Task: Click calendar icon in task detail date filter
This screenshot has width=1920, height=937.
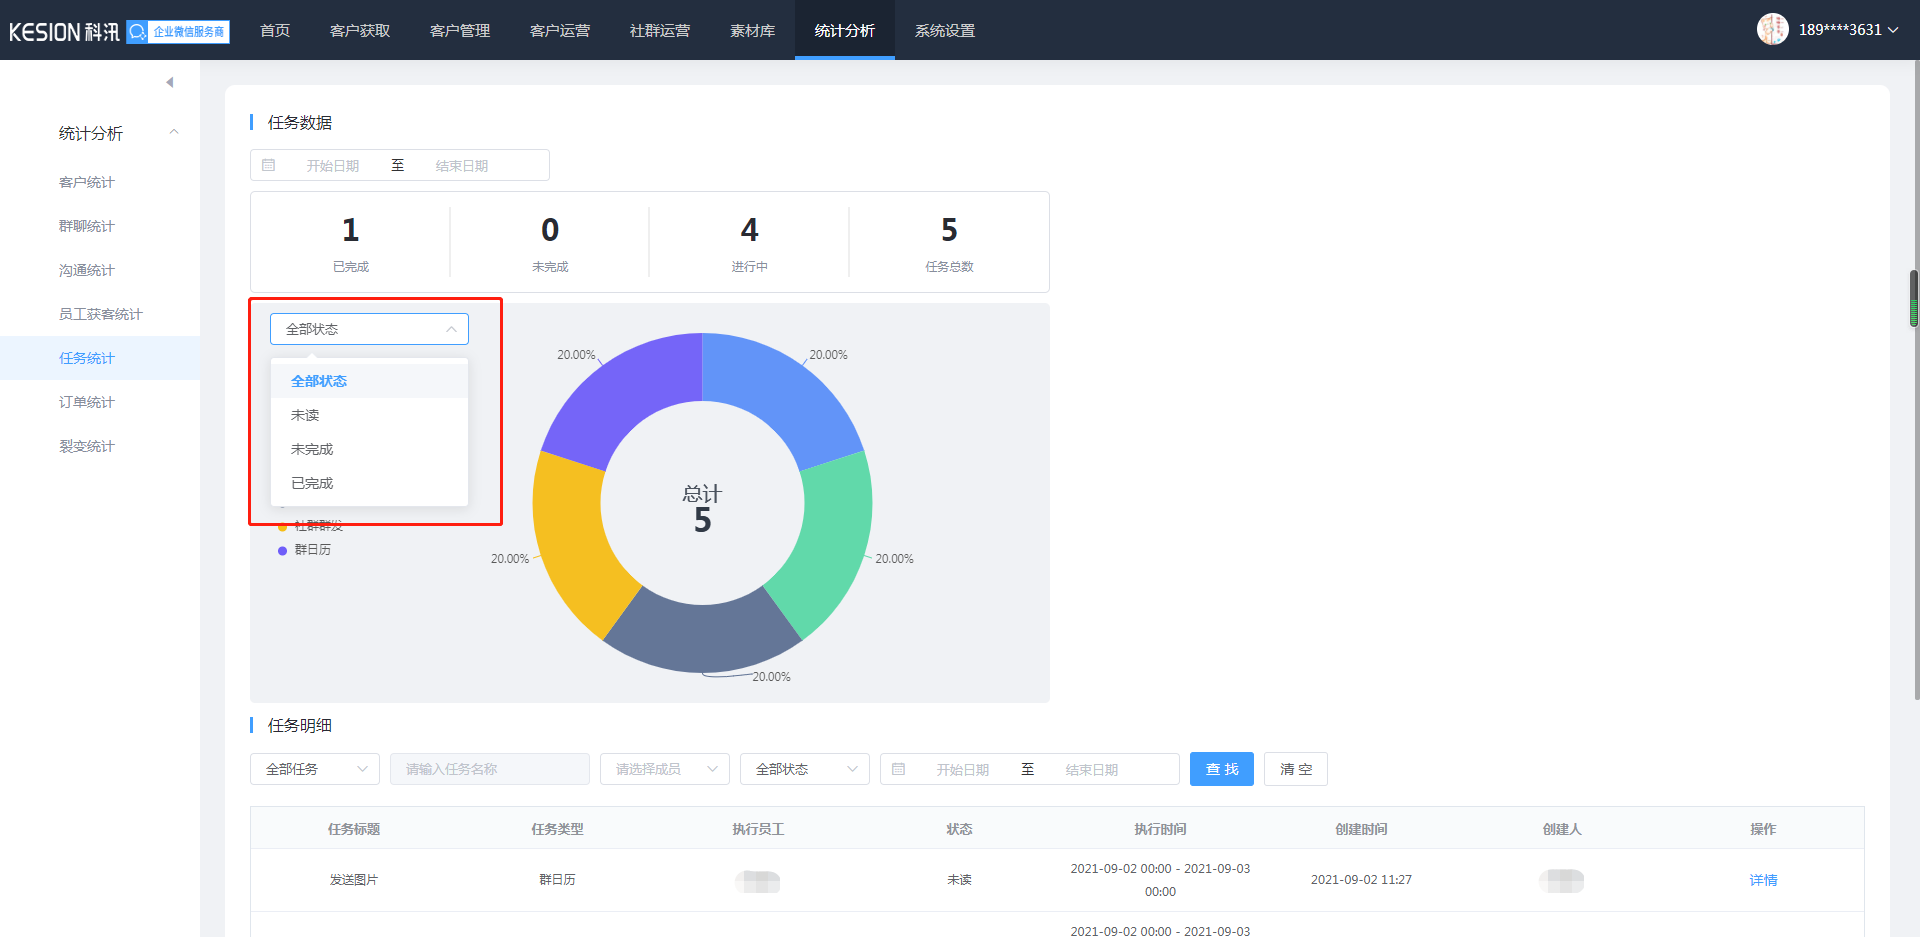Action: 899,769
